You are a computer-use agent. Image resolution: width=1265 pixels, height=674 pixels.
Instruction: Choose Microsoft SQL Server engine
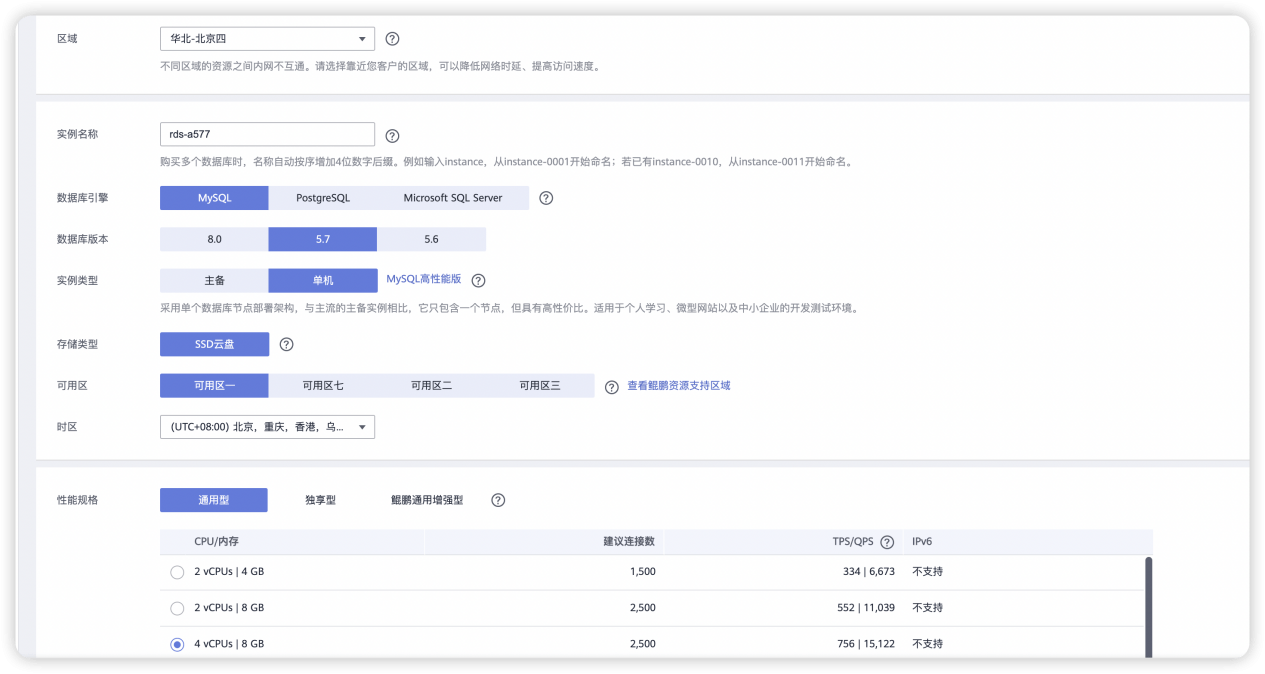point(453,198)
